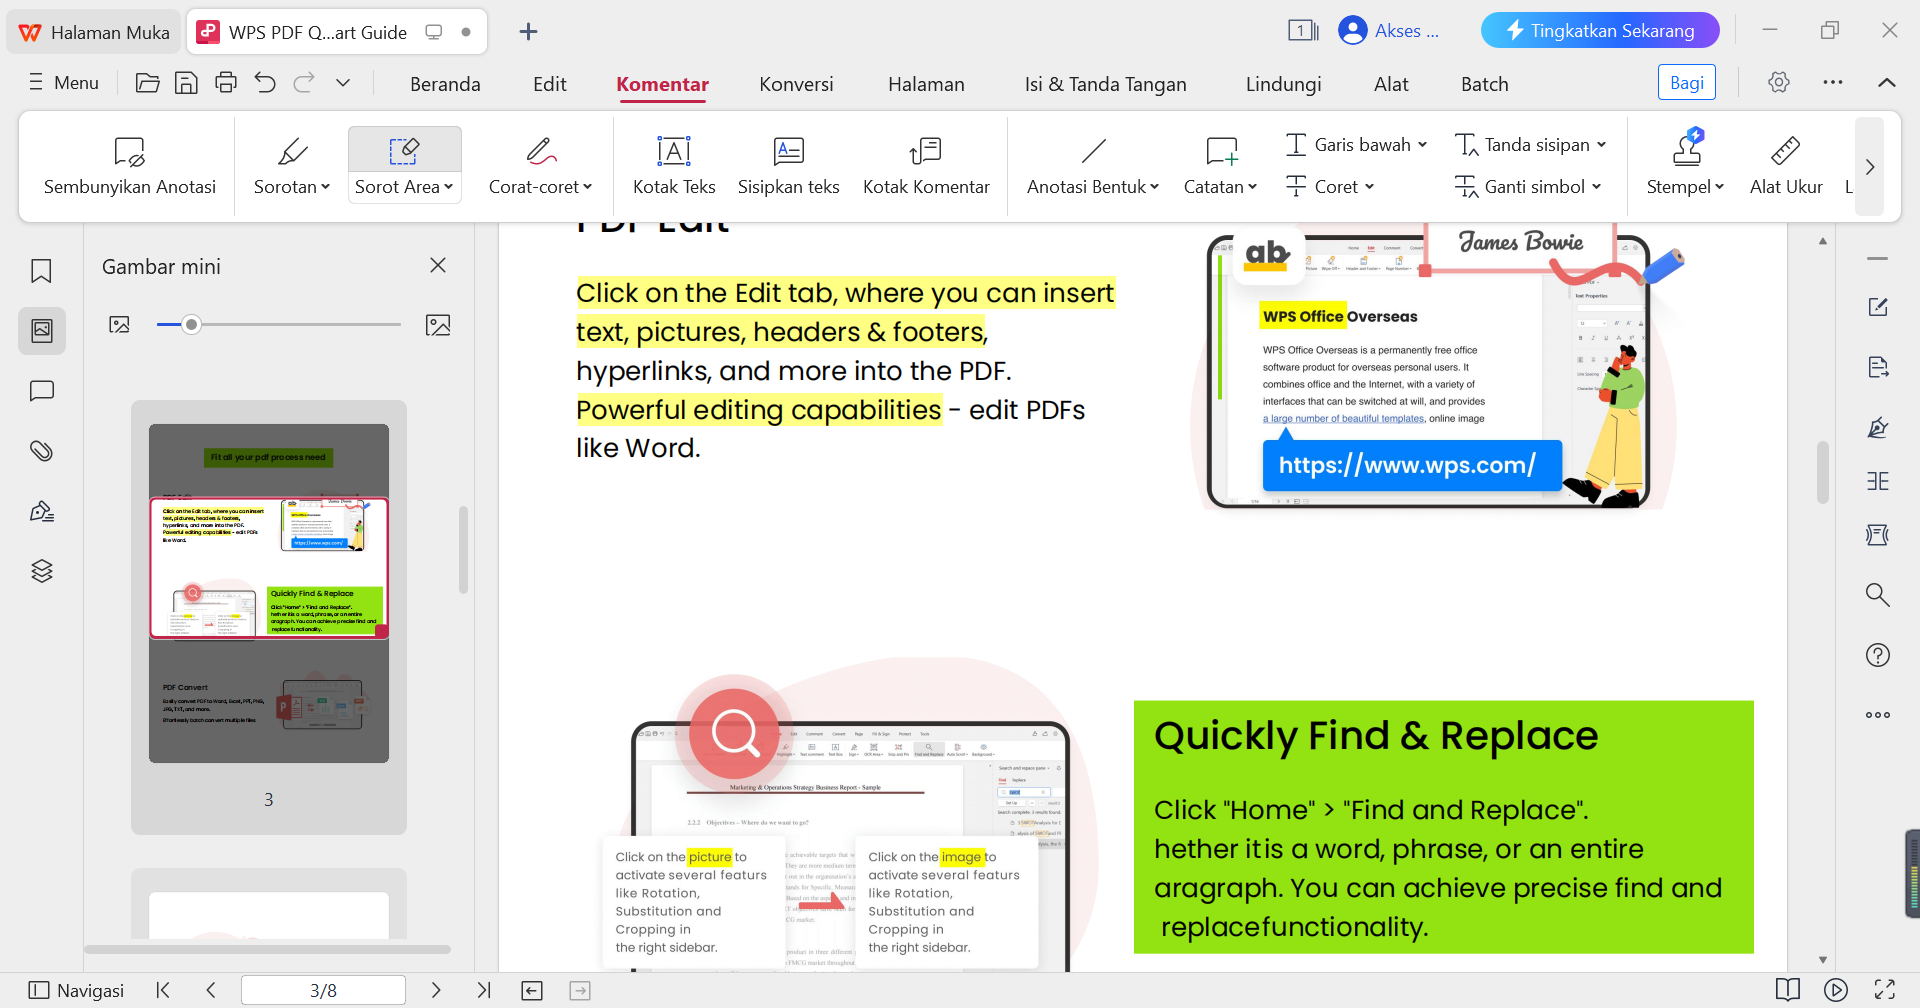
Task: Open the Menu in the top left
Action: (63, 82)
